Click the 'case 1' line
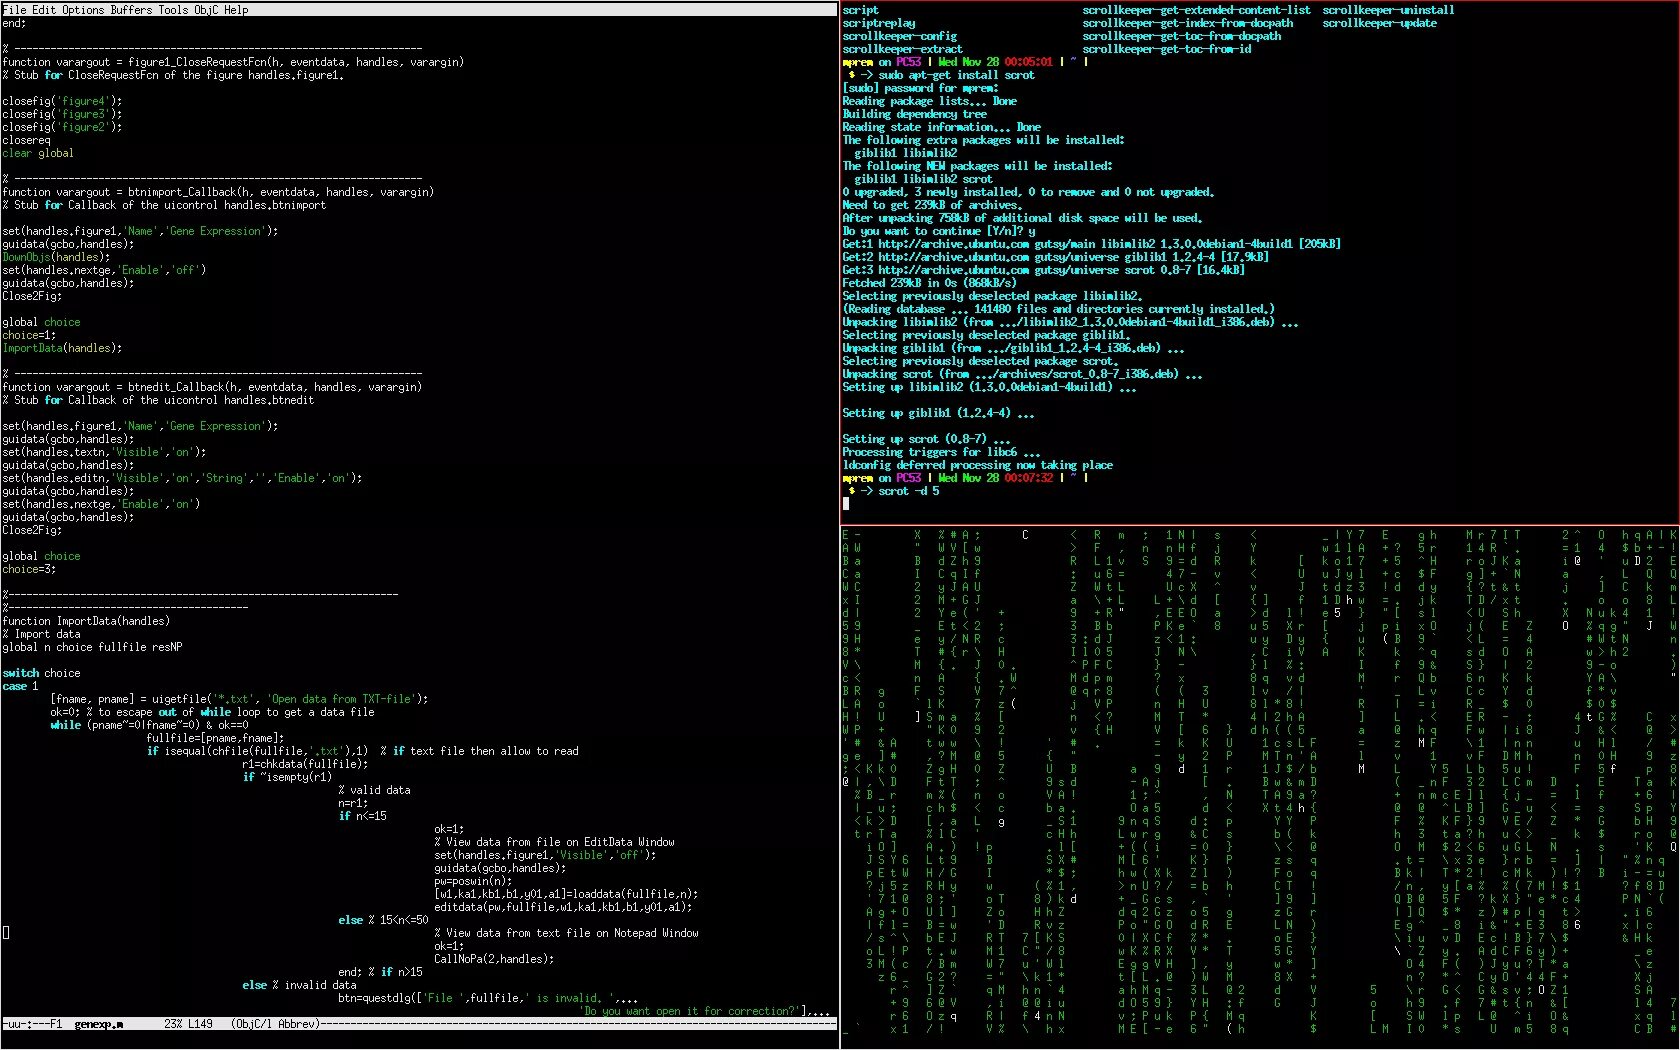The width and height of the screenshot is (1680, 1050). tap(20, 686)
